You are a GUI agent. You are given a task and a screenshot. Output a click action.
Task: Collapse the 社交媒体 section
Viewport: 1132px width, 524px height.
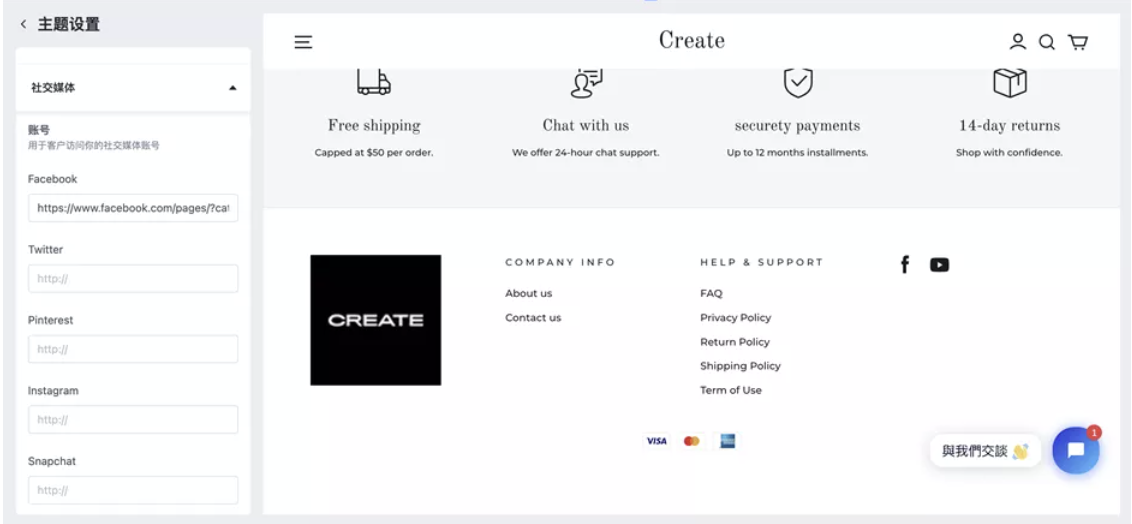tap(232, 88)
